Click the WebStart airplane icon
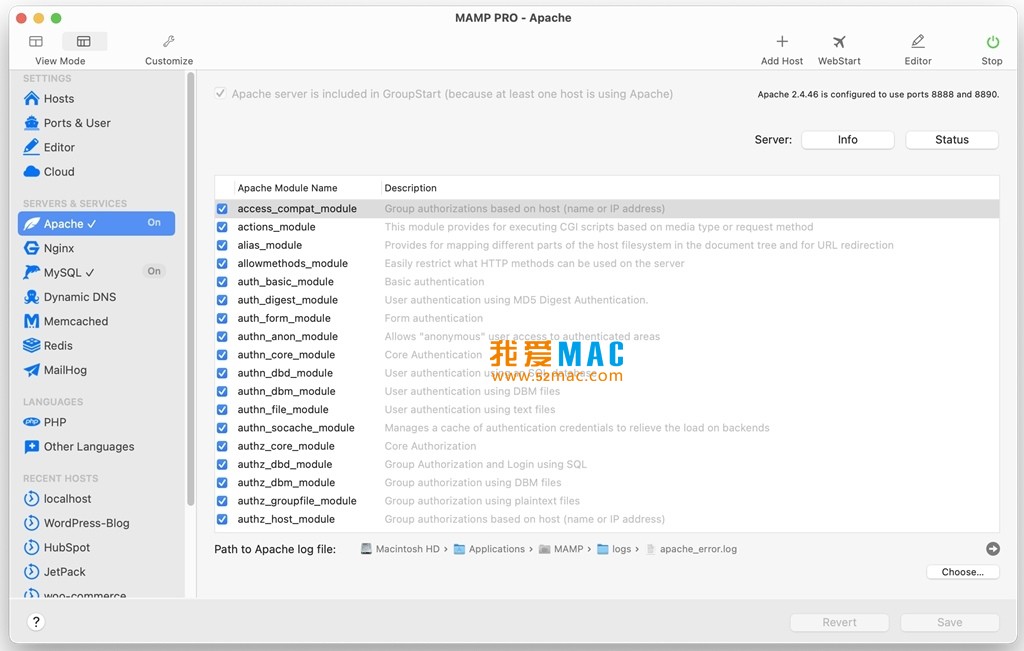This screenshot has height=651, width=1024. (x=839, y=42)
